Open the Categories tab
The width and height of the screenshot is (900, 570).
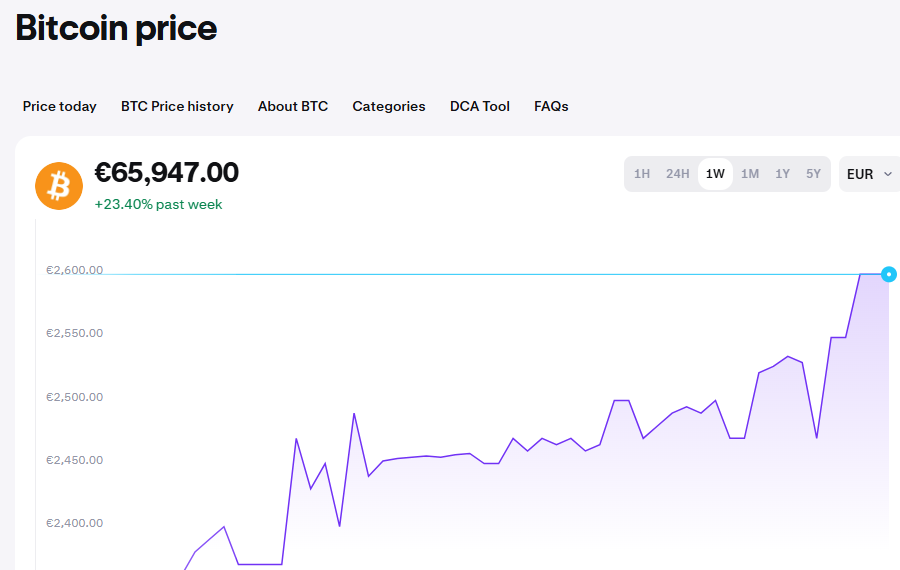point(389,107)
